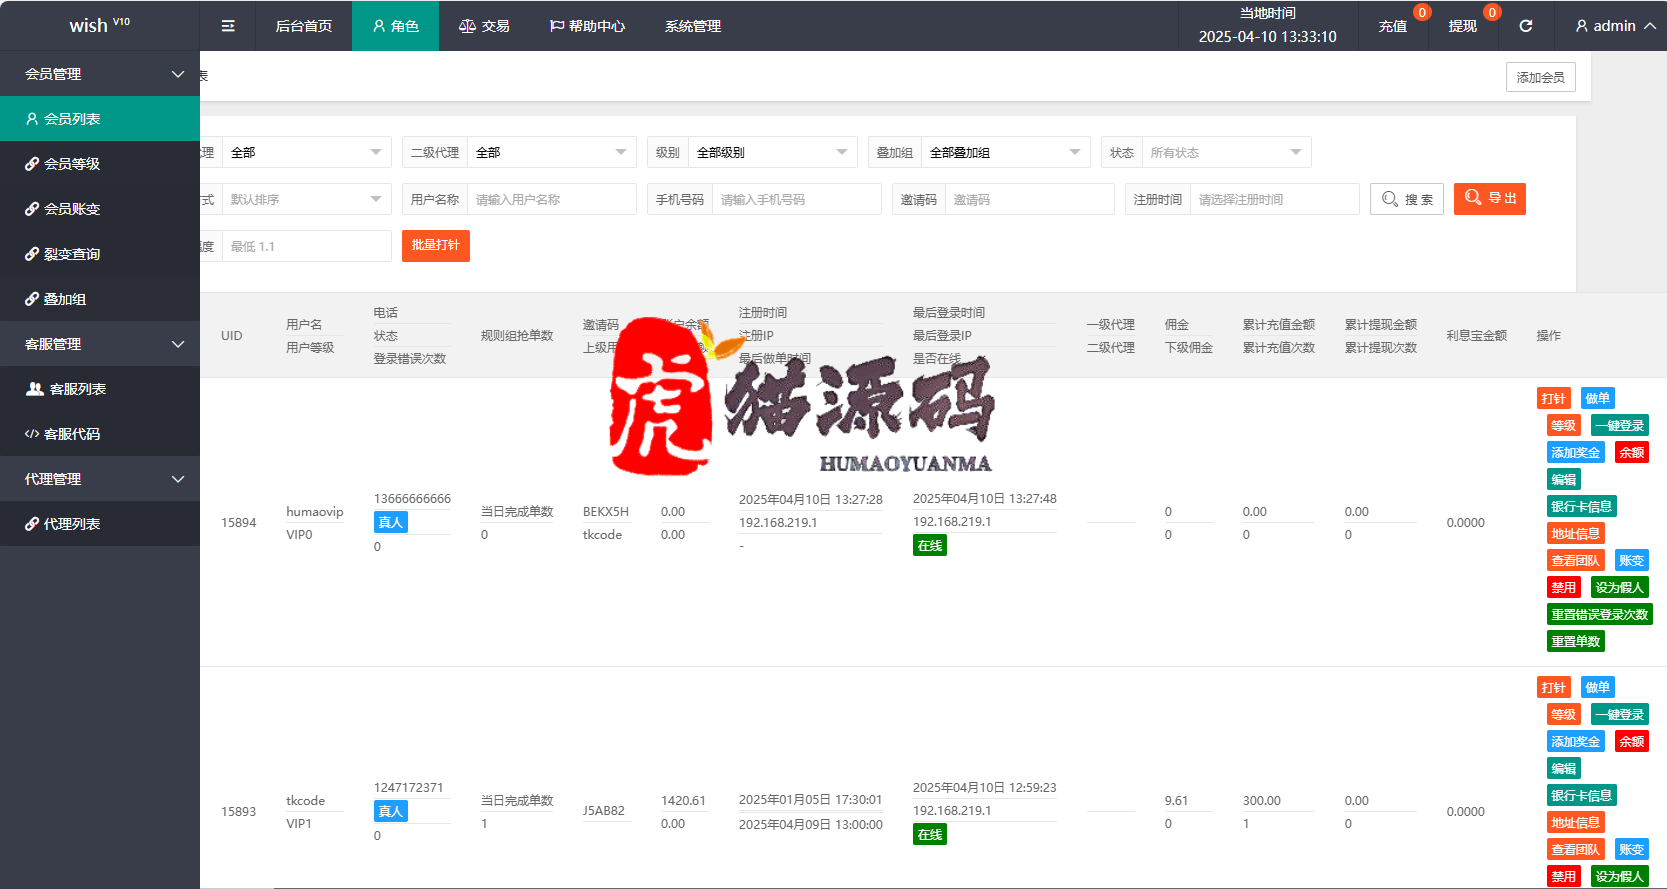Open the 状态 所有状态 dropdown
Viewport: 1667px width, 889px height.
click(x=1227, y=152)
